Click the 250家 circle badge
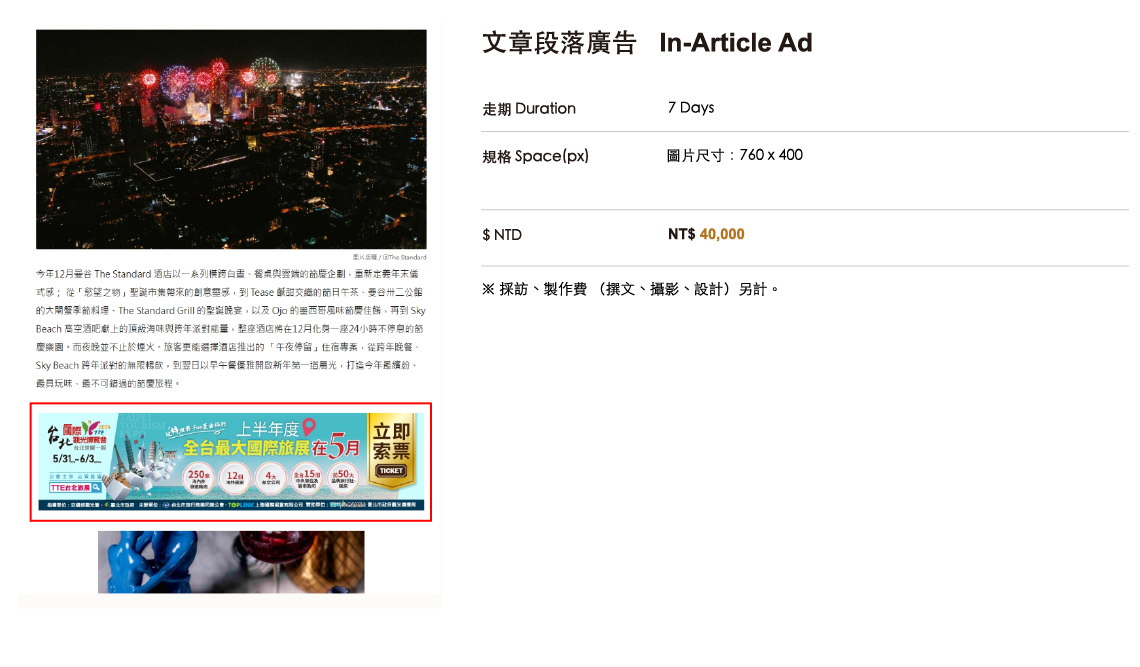 pos(199,480)
